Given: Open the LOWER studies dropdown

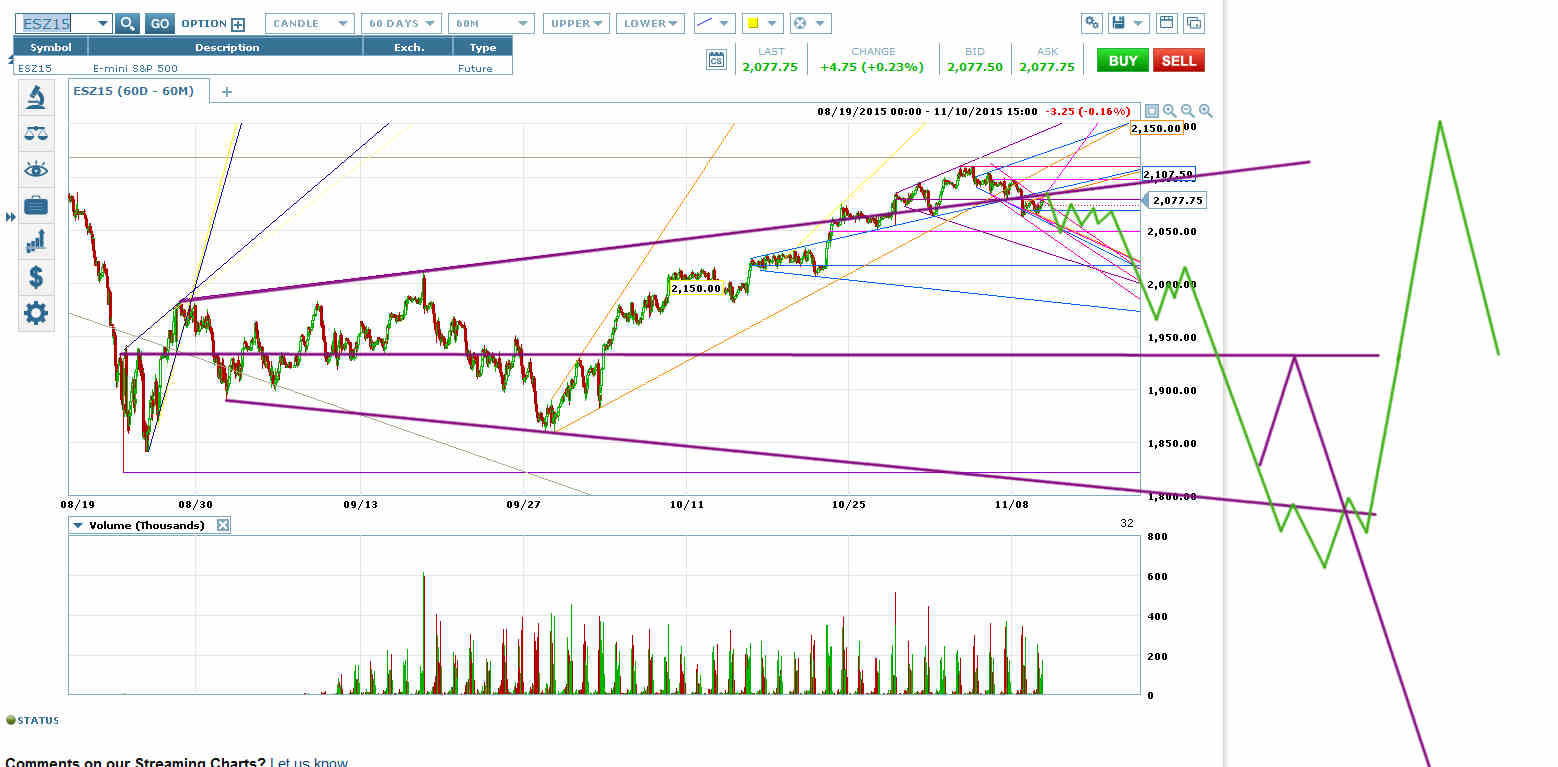Looking at the screenshot, I should tap(650, 23).
